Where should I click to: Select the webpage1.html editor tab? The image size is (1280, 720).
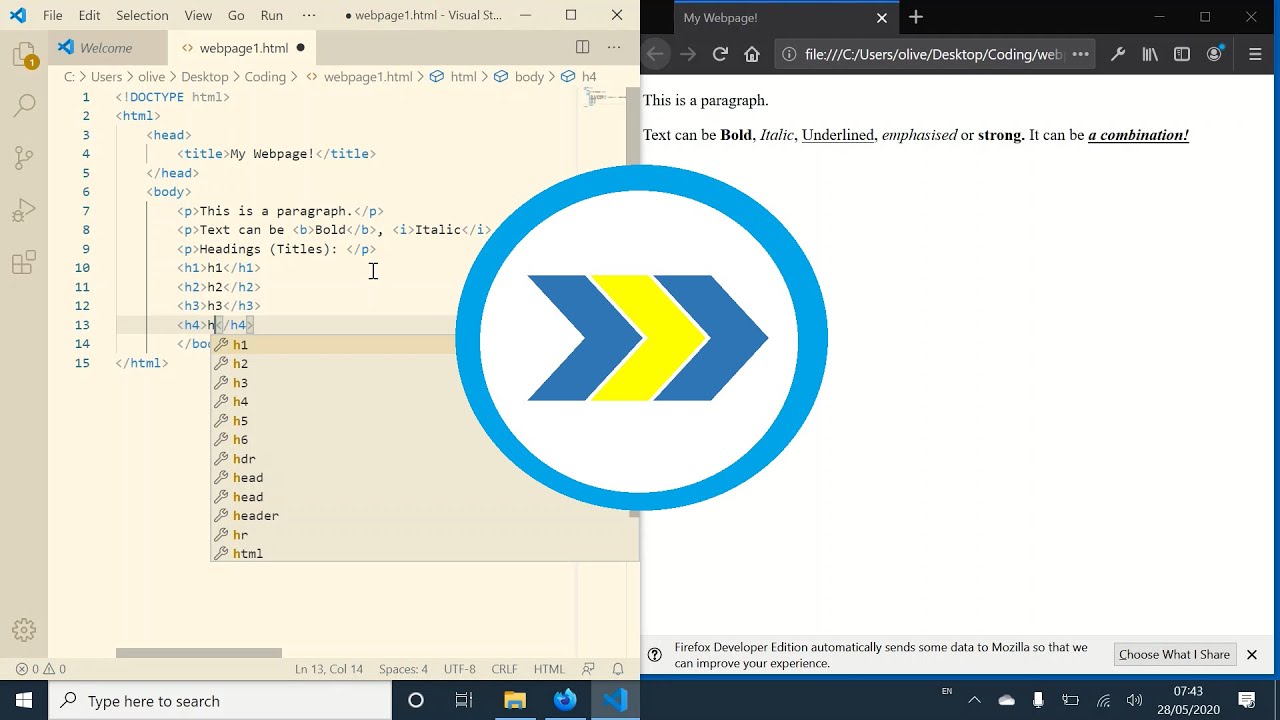click(x=243, y=48)
